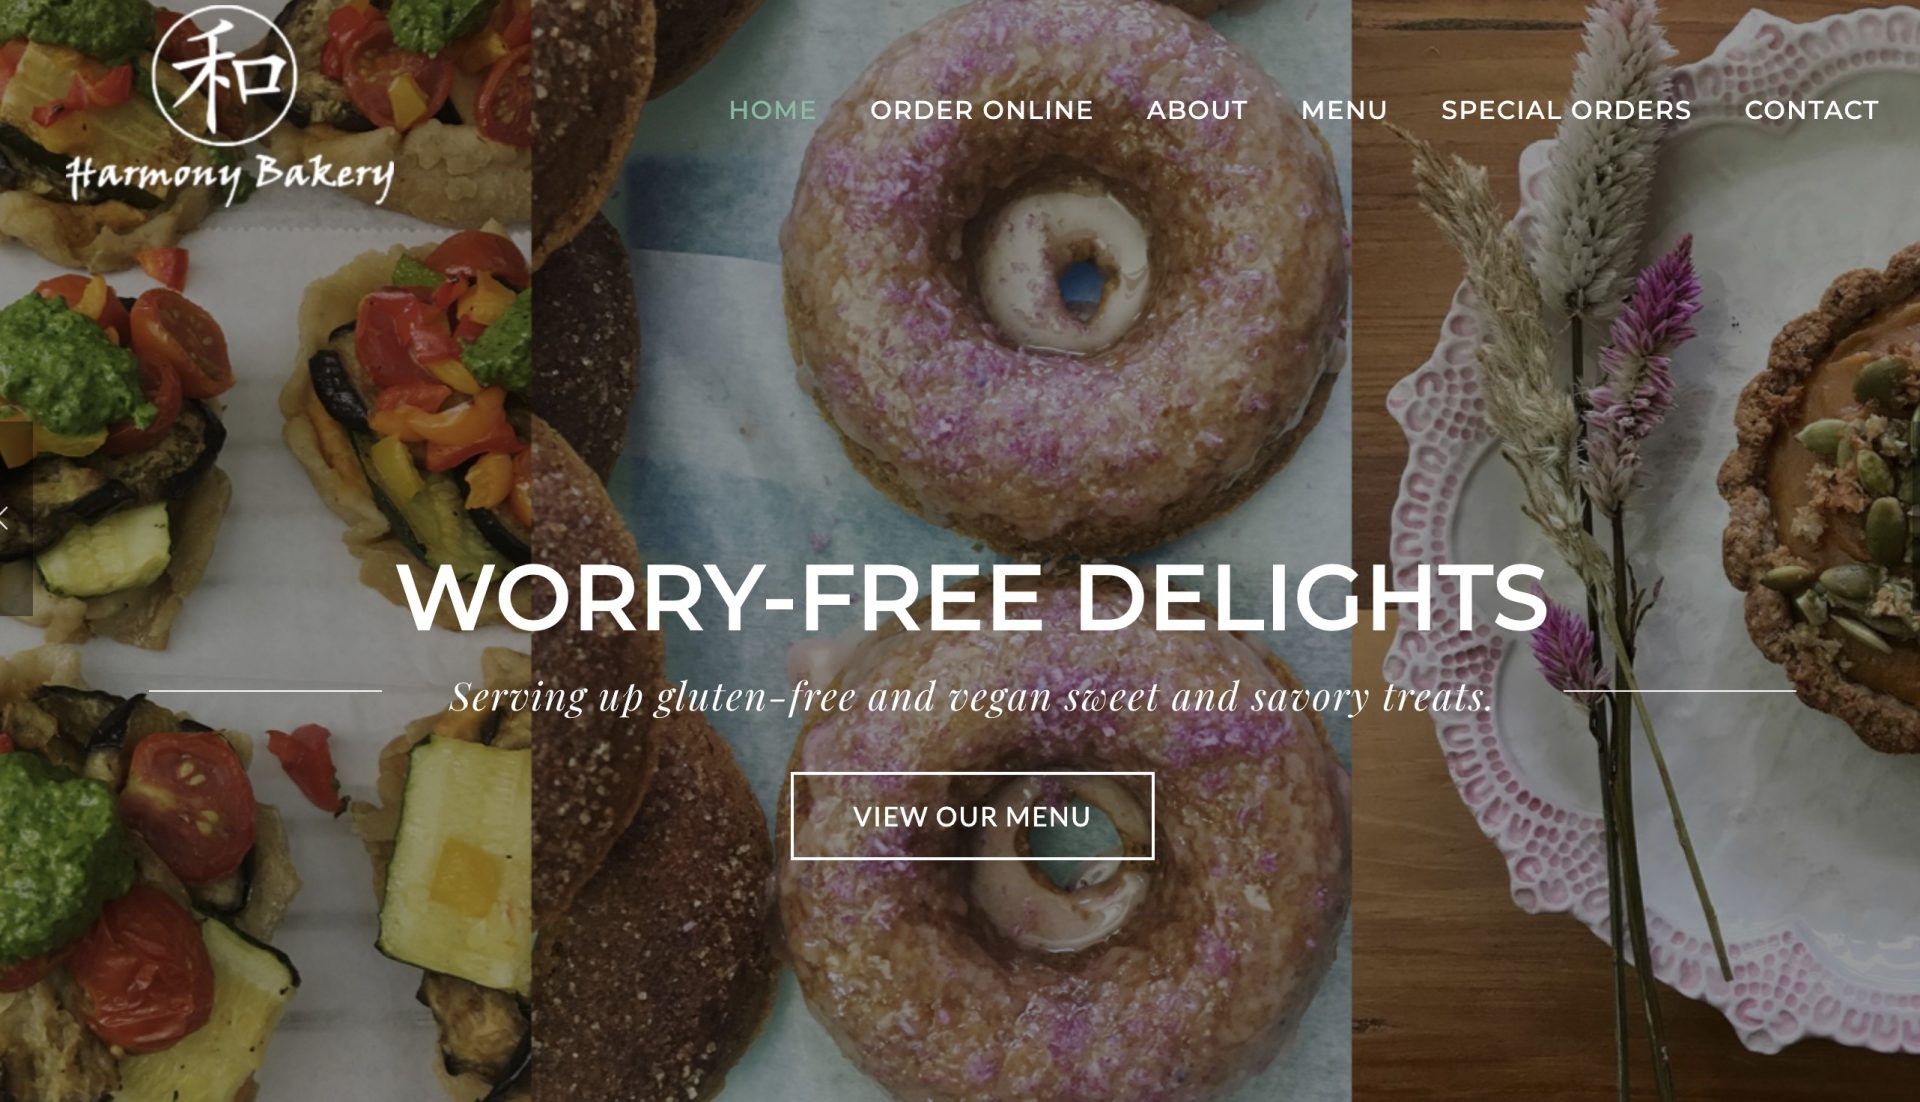Select MENU in the top navigation
The image size is (1920, 1102).
1344,110
